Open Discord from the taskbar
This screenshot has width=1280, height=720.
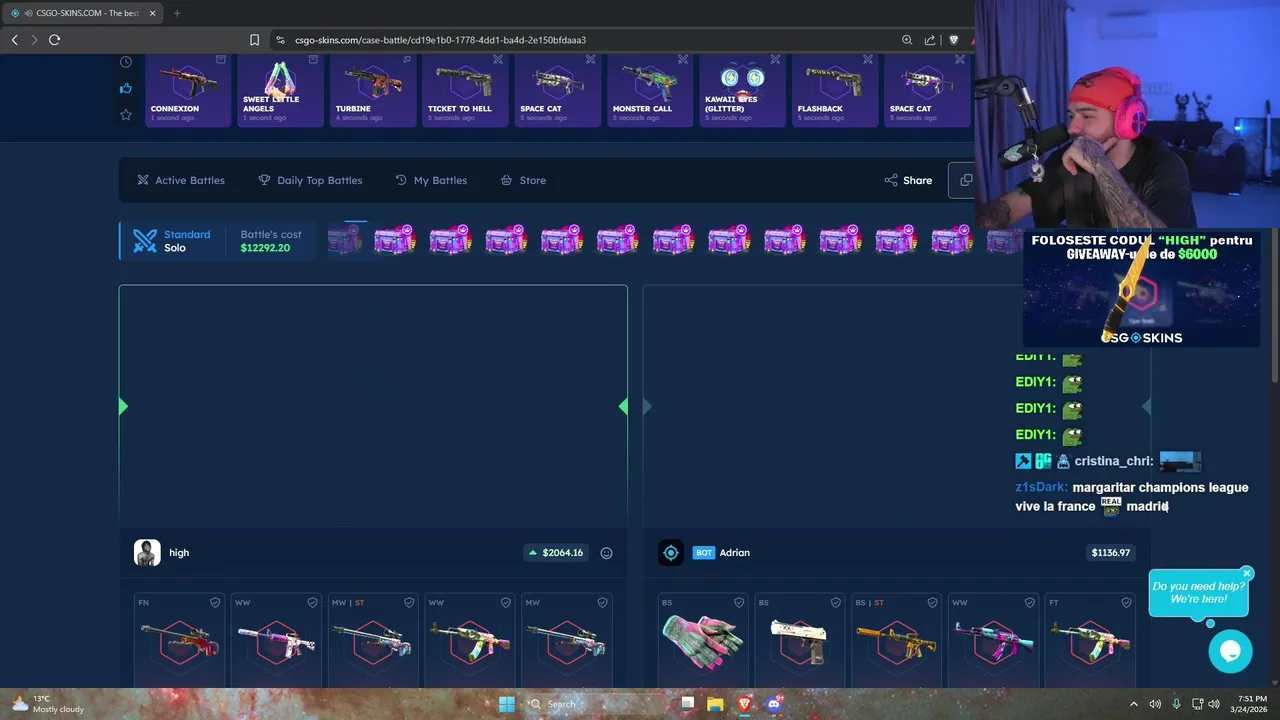coord(773,704)
